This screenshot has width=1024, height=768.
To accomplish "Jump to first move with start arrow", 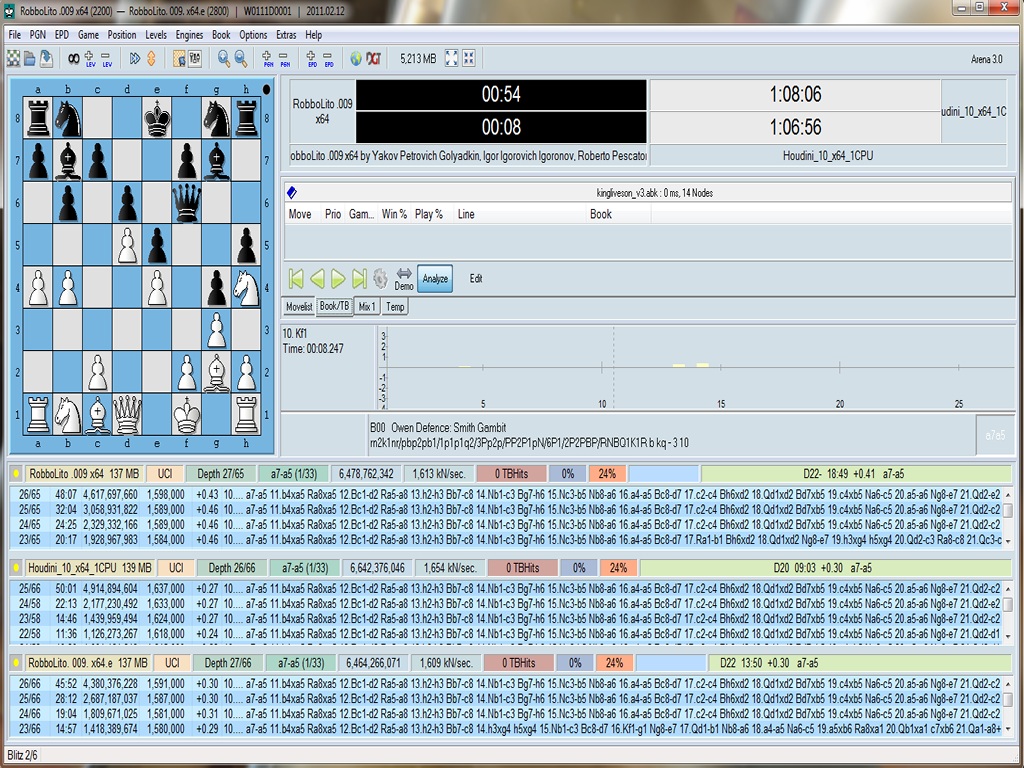I will click(x=296, y=279).
